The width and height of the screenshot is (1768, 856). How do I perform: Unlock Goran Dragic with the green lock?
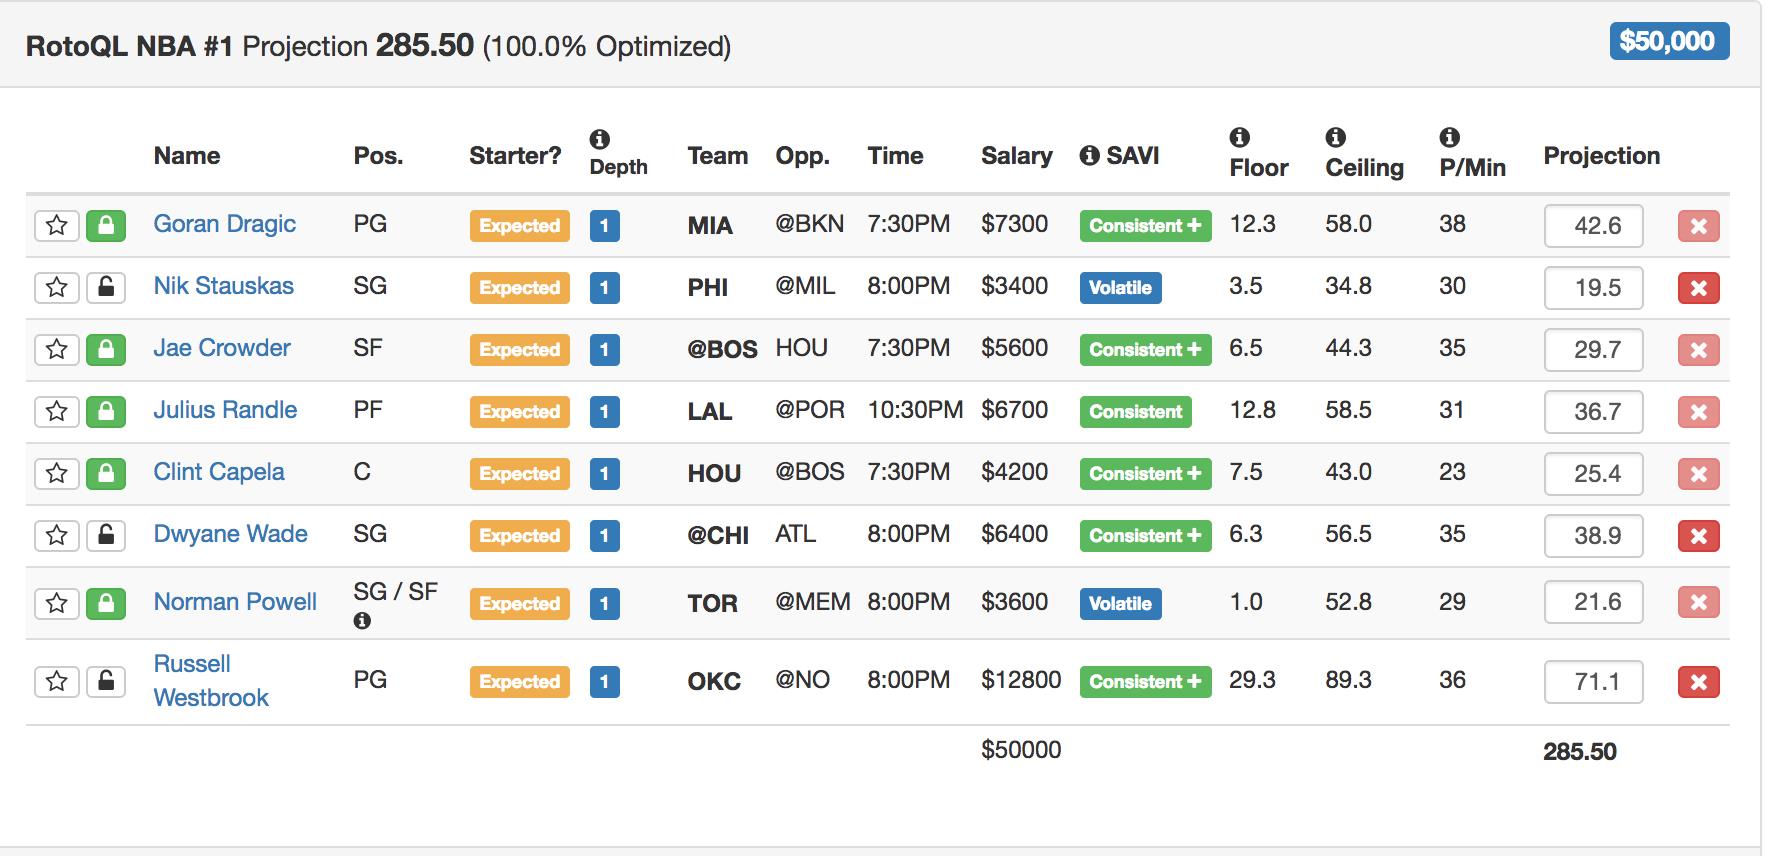click(x=106, y=226)
